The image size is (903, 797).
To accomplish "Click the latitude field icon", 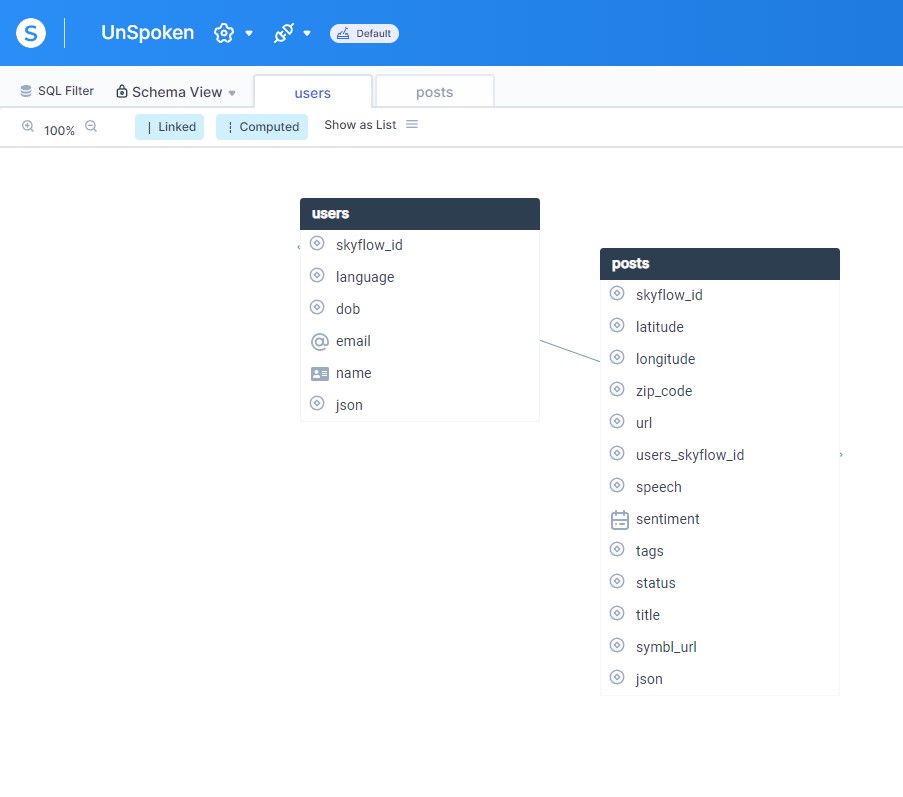I will [617, 325].
